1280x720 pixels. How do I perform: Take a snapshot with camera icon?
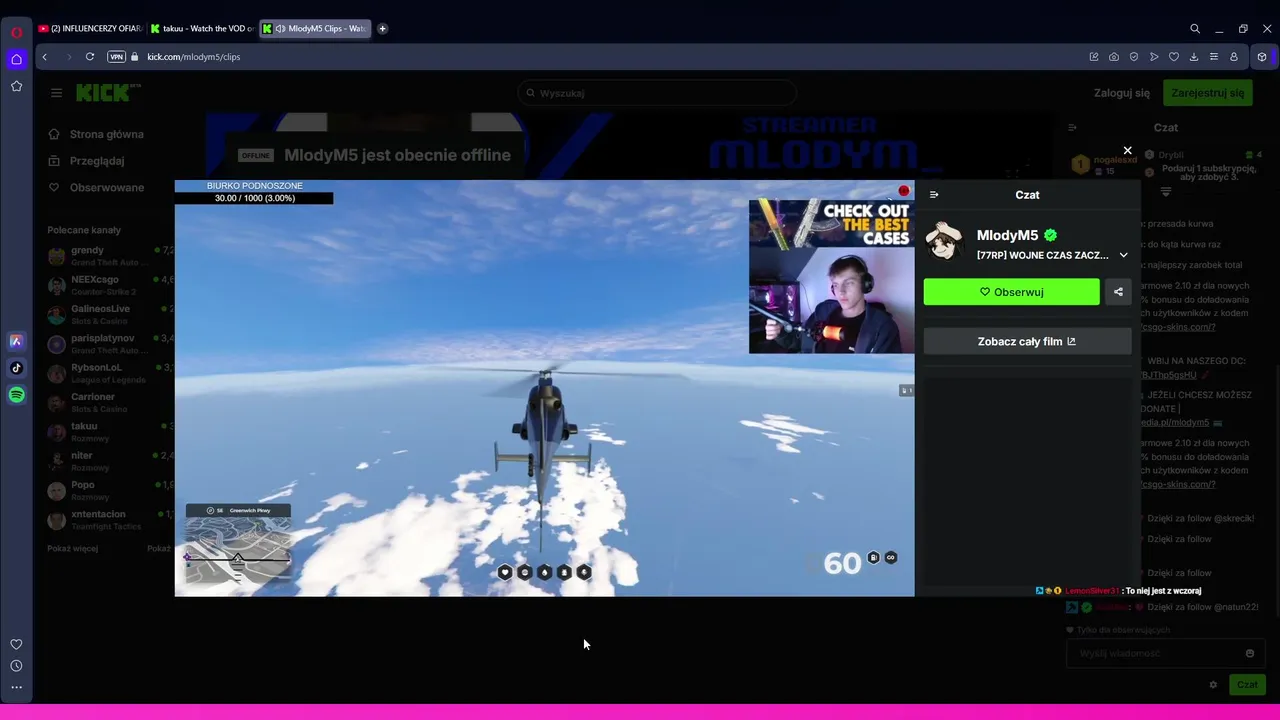click(1114, 57)
